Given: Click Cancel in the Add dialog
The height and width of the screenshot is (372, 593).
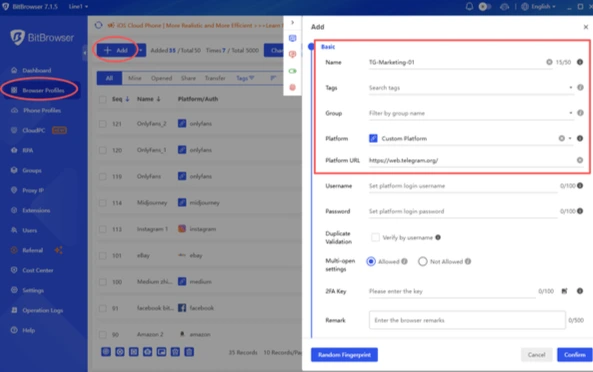Looking at the screenshot, I should [x=536, y=355].
